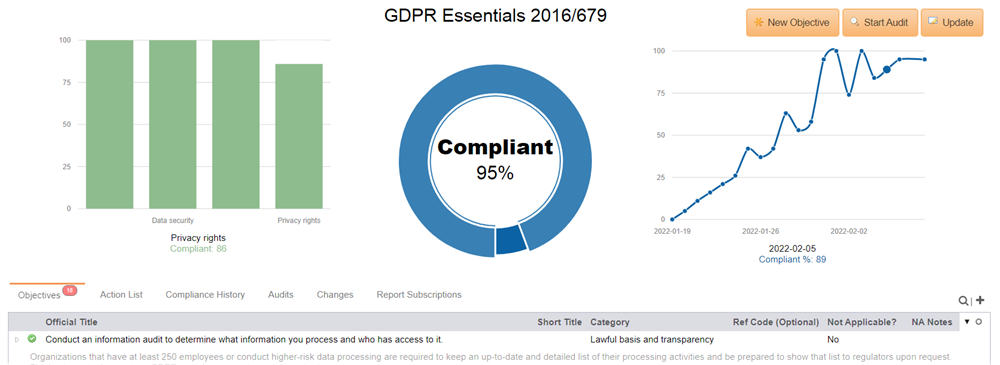
Task: Click the Ref Code (Optional) column header
Action: point(776,322)
